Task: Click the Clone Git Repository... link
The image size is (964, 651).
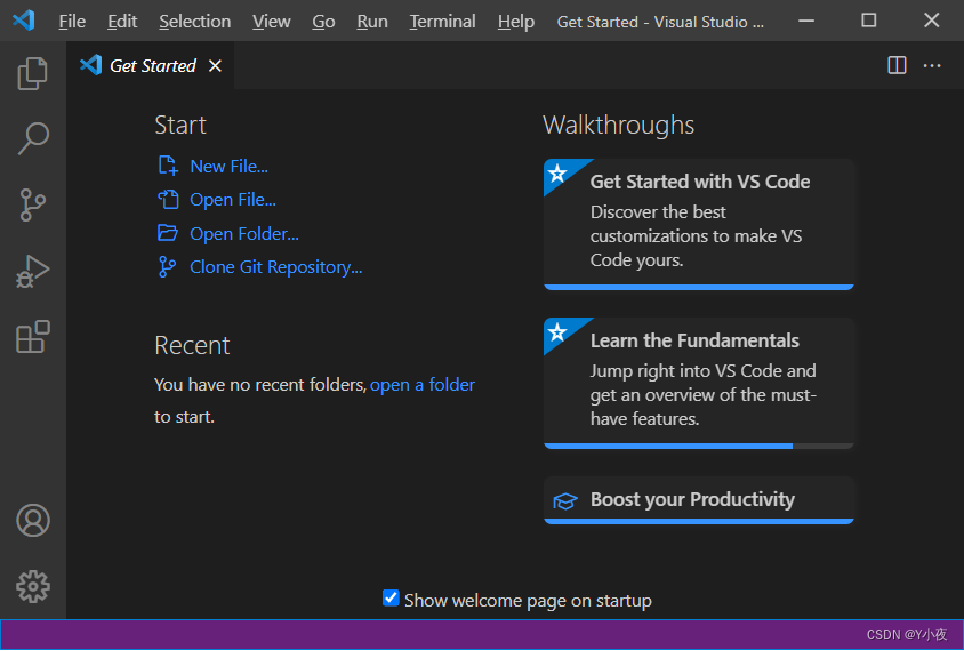Action: tap(276, 267)
